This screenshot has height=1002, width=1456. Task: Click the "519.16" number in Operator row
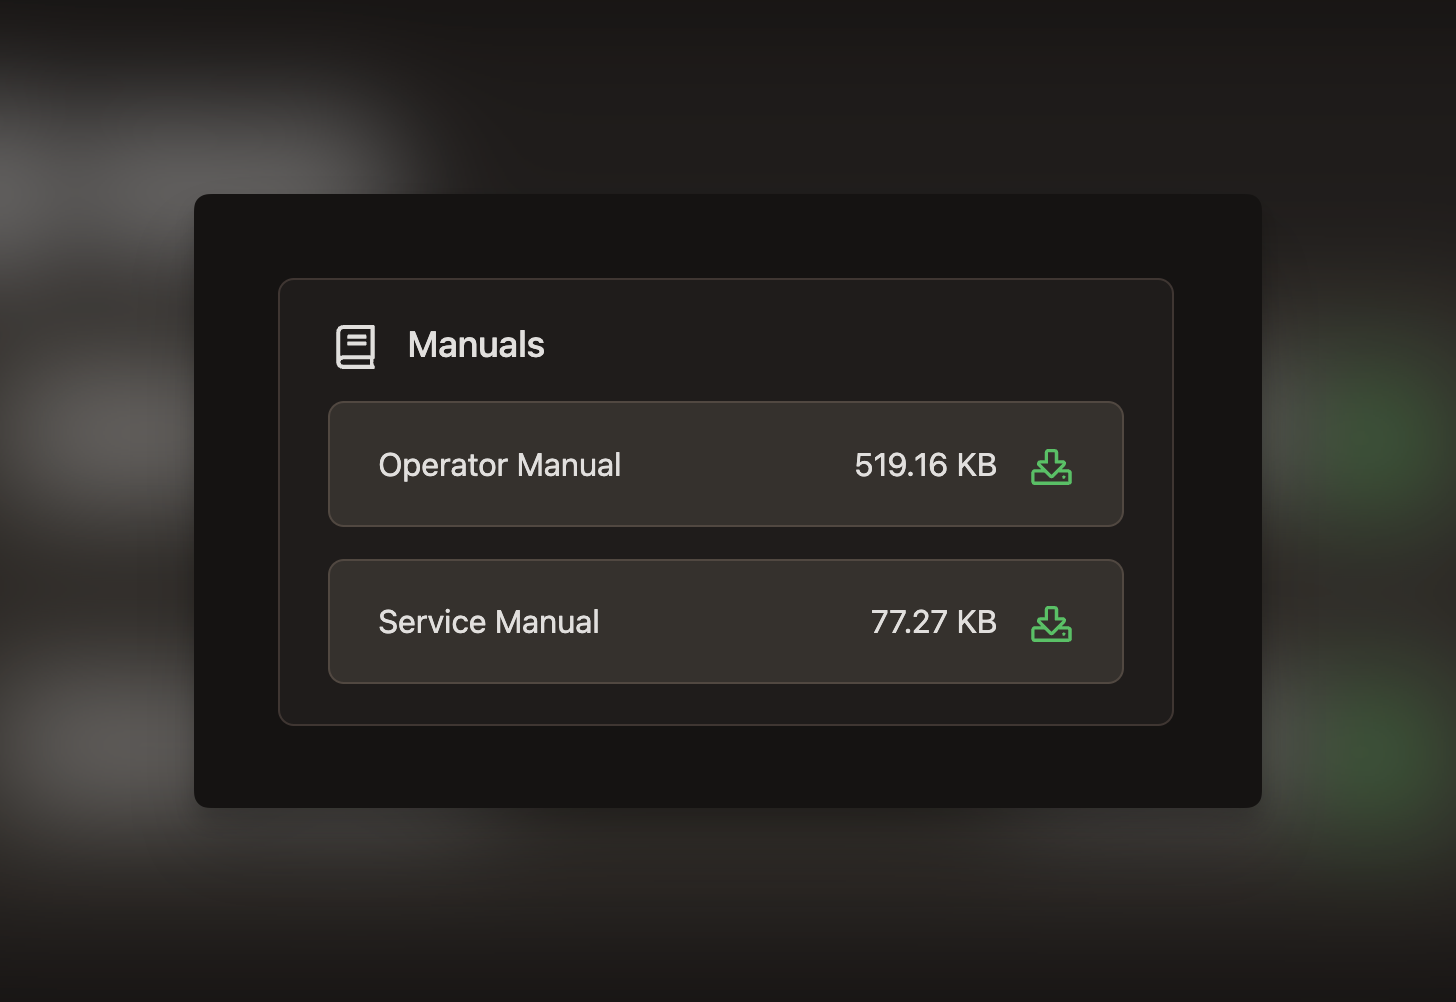coord(901,465)
